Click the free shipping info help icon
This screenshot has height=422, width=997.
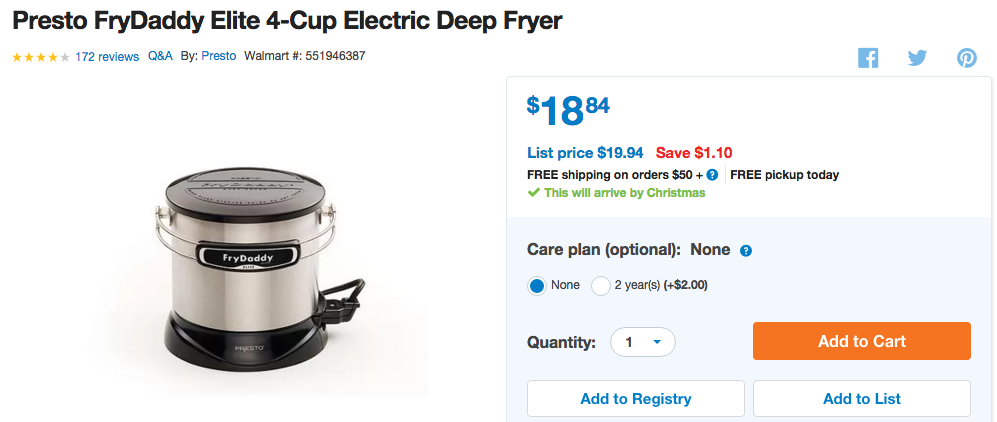pos(712,175)
